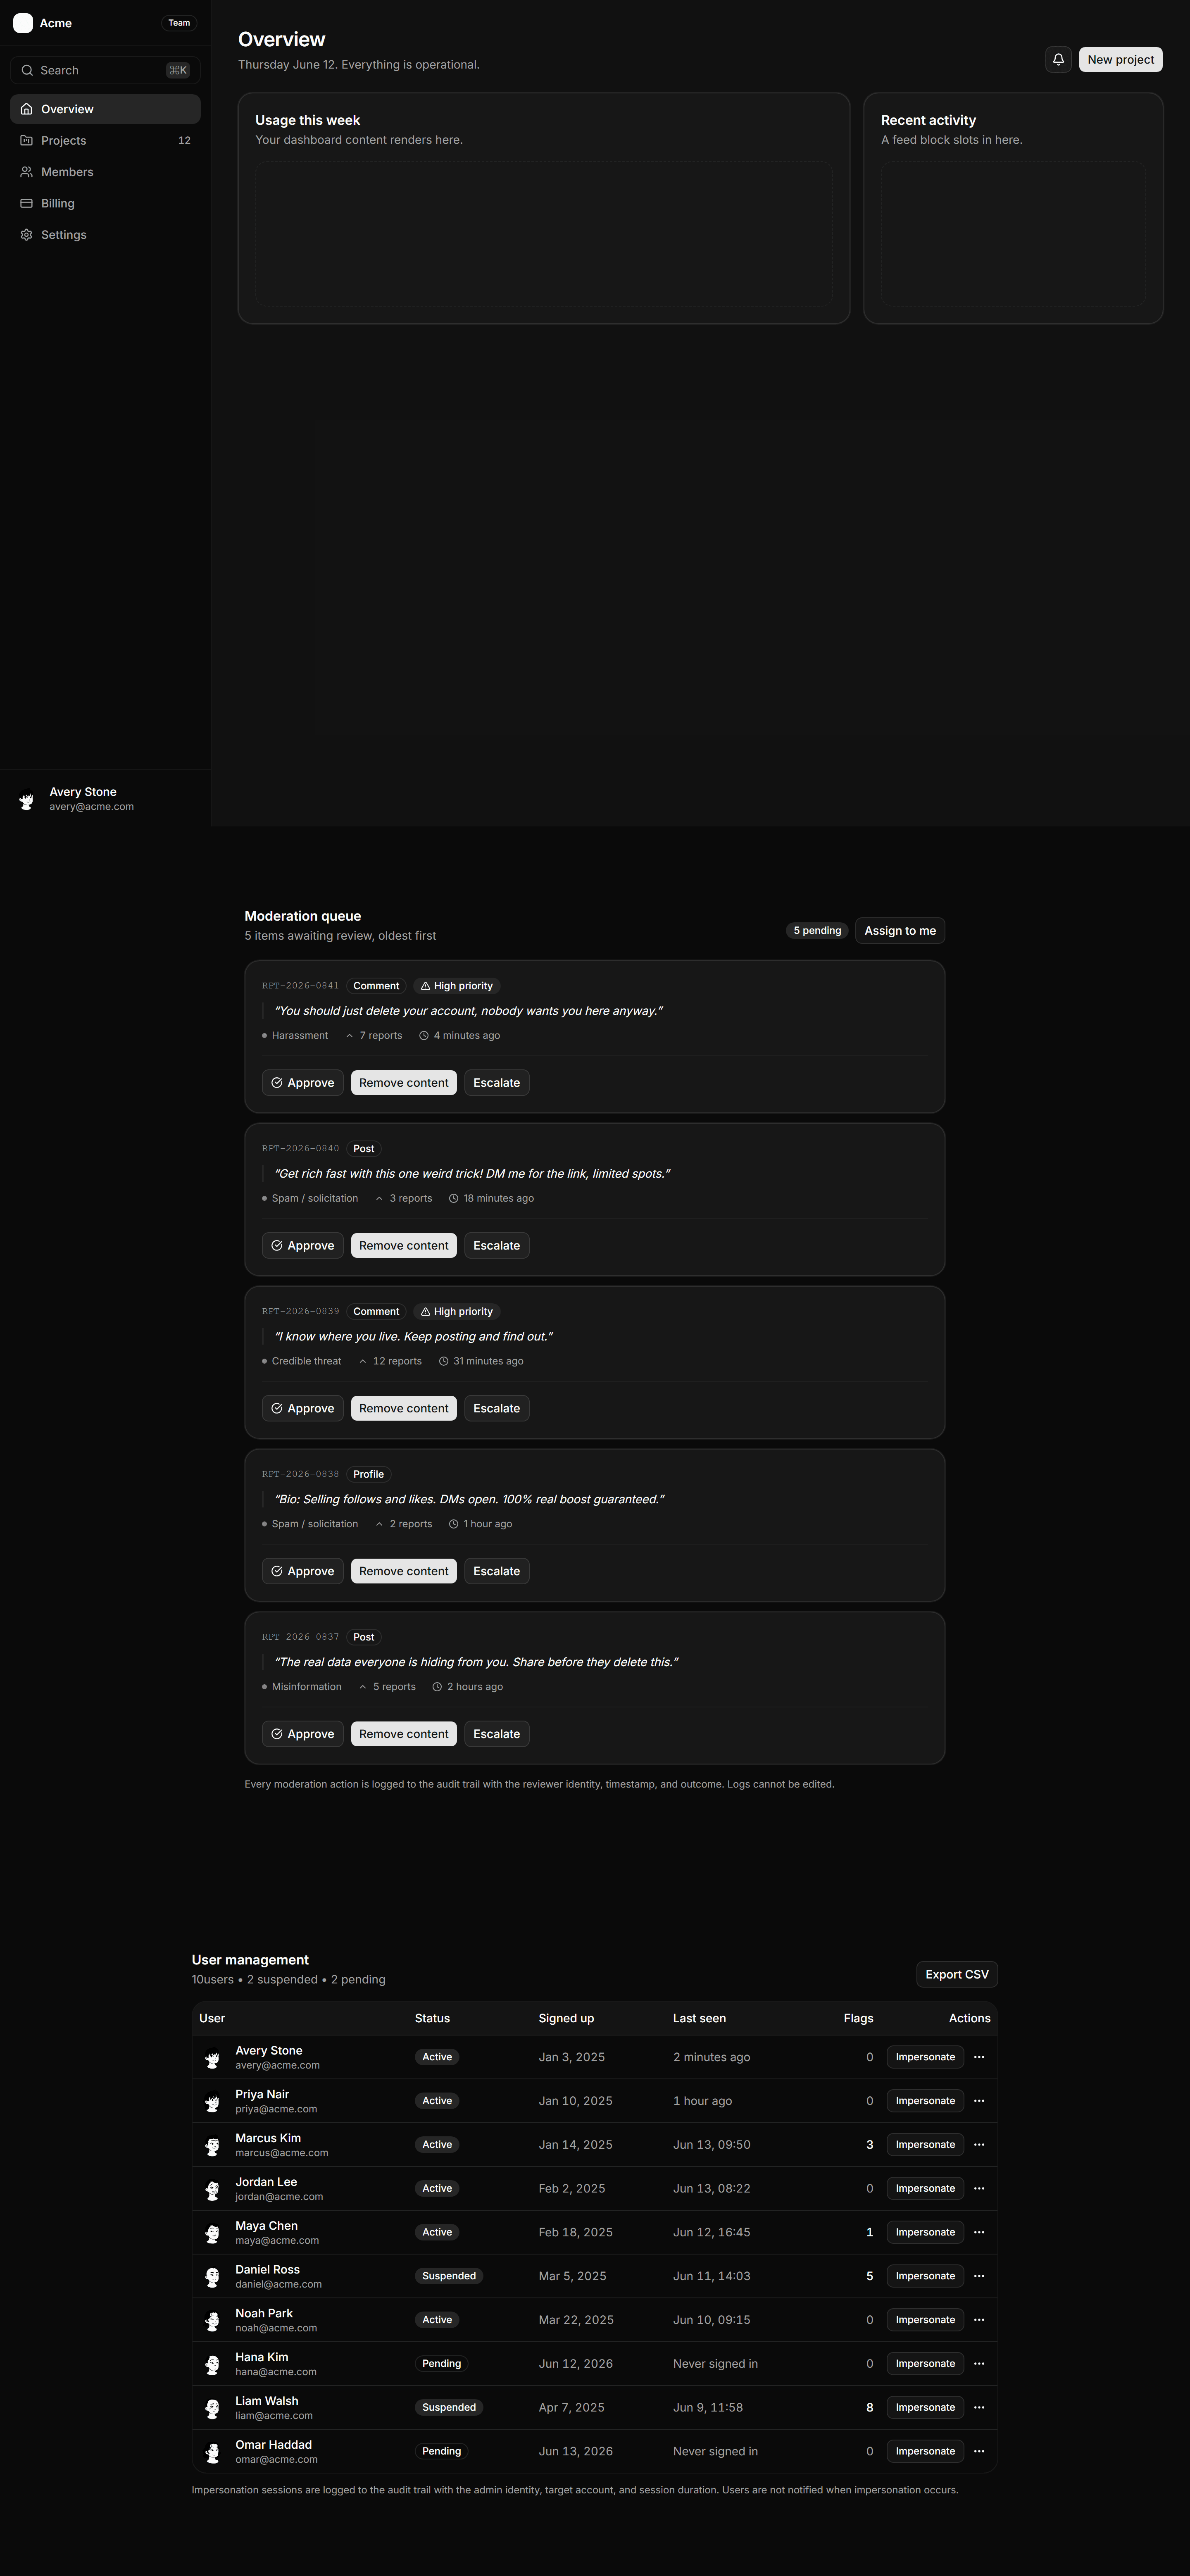
Task: Impersonate Liam Walsh
Action: coord(925,2407)
